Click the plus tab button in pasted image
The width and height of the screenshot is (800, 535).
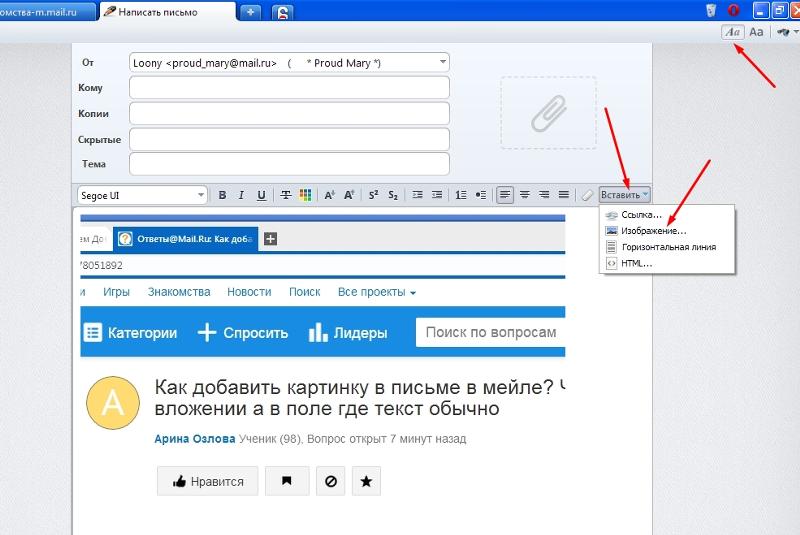pos(270,239)
